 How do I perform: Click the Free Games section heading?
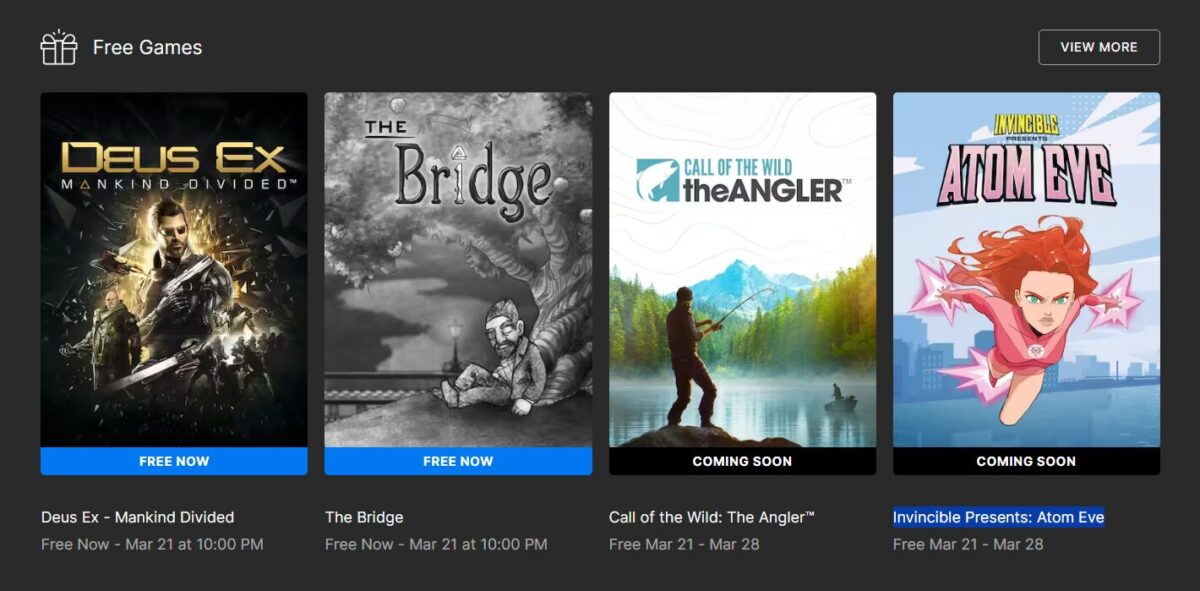click(x=147, y=47)
